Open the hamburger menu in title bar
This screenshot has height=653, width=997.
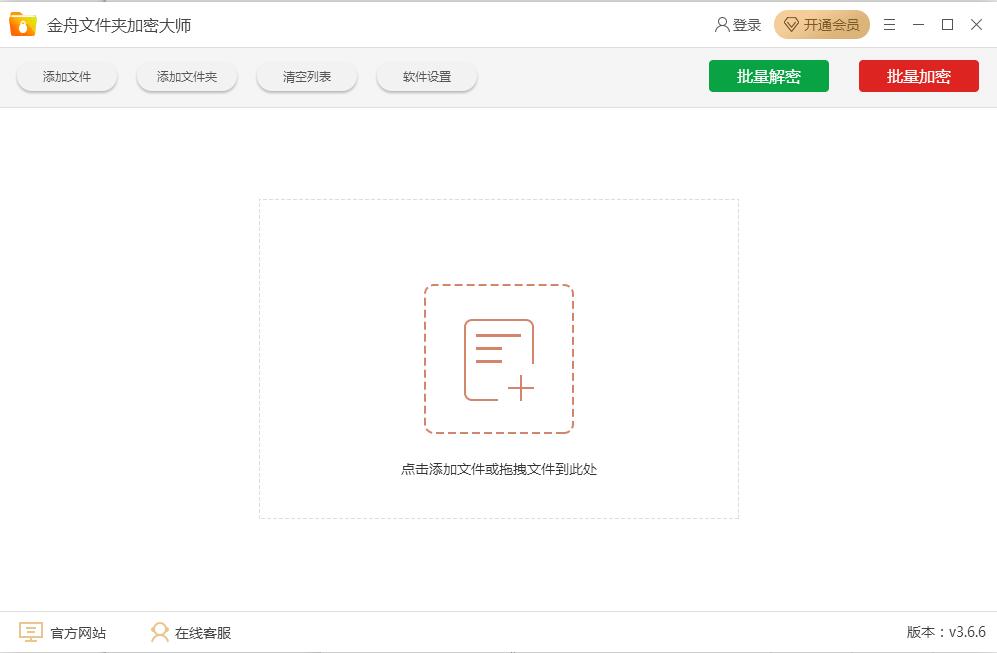[x=889, y=25]
